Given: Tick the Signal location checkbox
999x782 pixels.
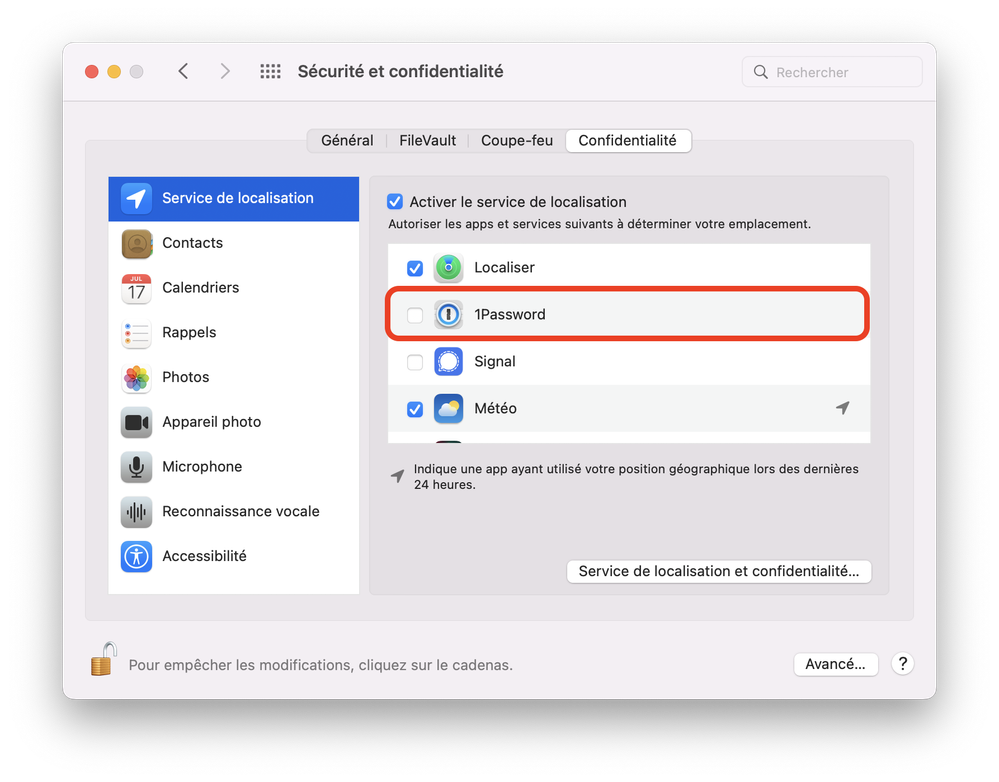Looking at the screenshot, I should click(x=415, y=362).
